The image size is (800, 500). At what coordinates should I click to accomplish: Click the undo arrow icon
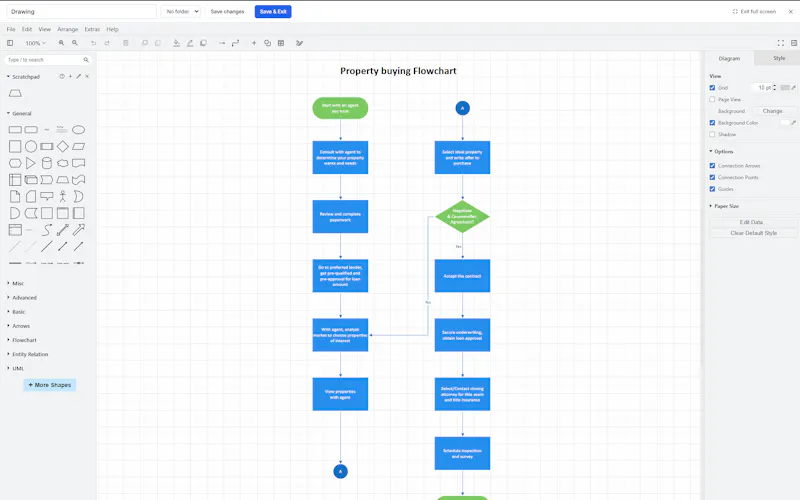pyautogui.click(x=93, y=43)
